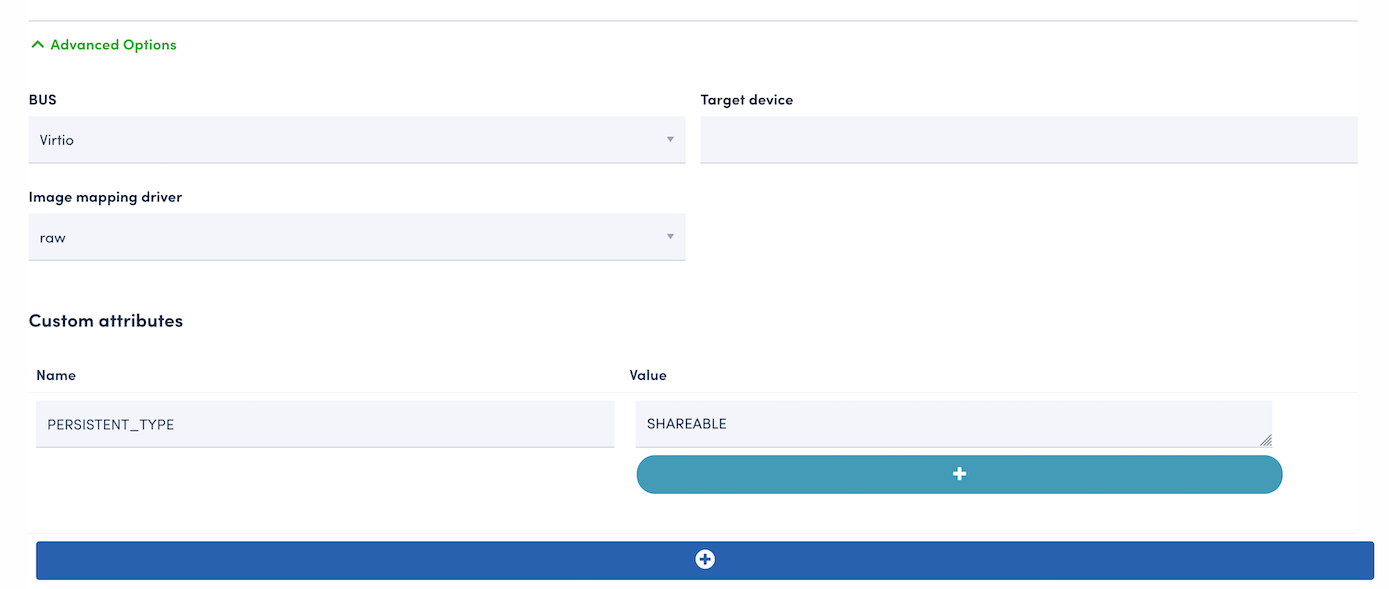Click the Target device label
The height and width of the screenshot is (589, 1389).
746,100
